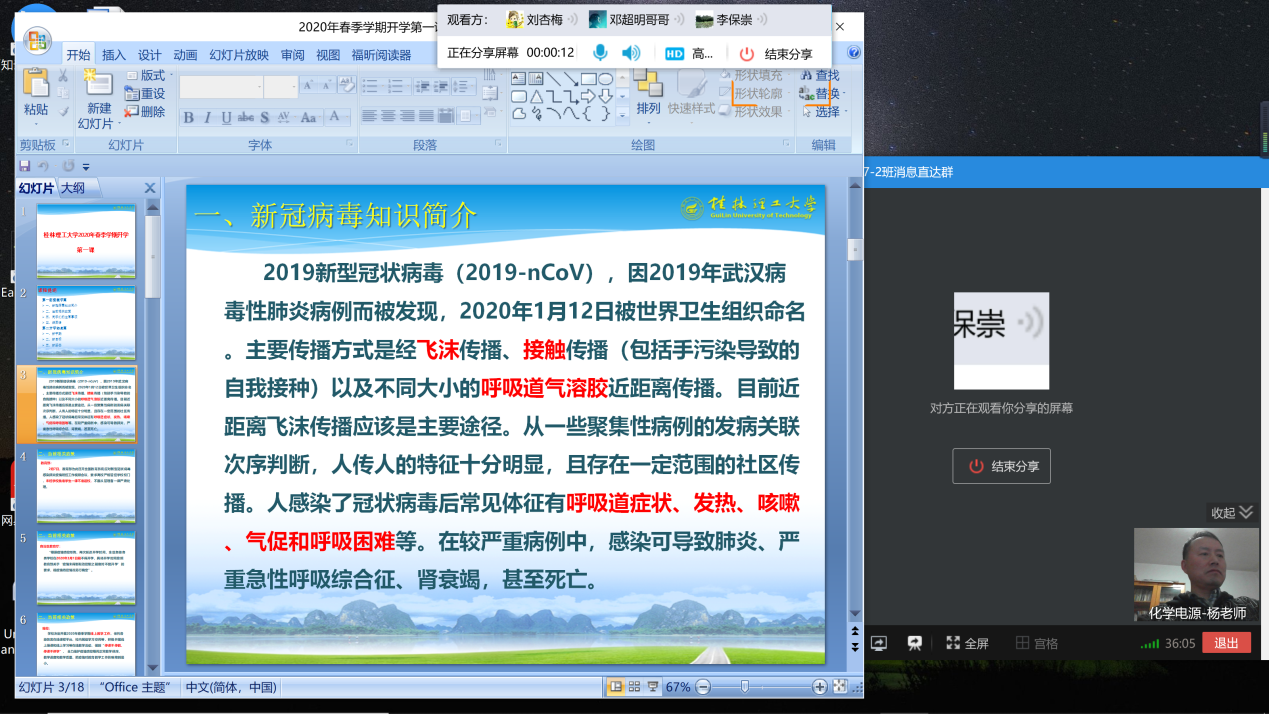Select slide 4 thumbnail

pos(86,486)
